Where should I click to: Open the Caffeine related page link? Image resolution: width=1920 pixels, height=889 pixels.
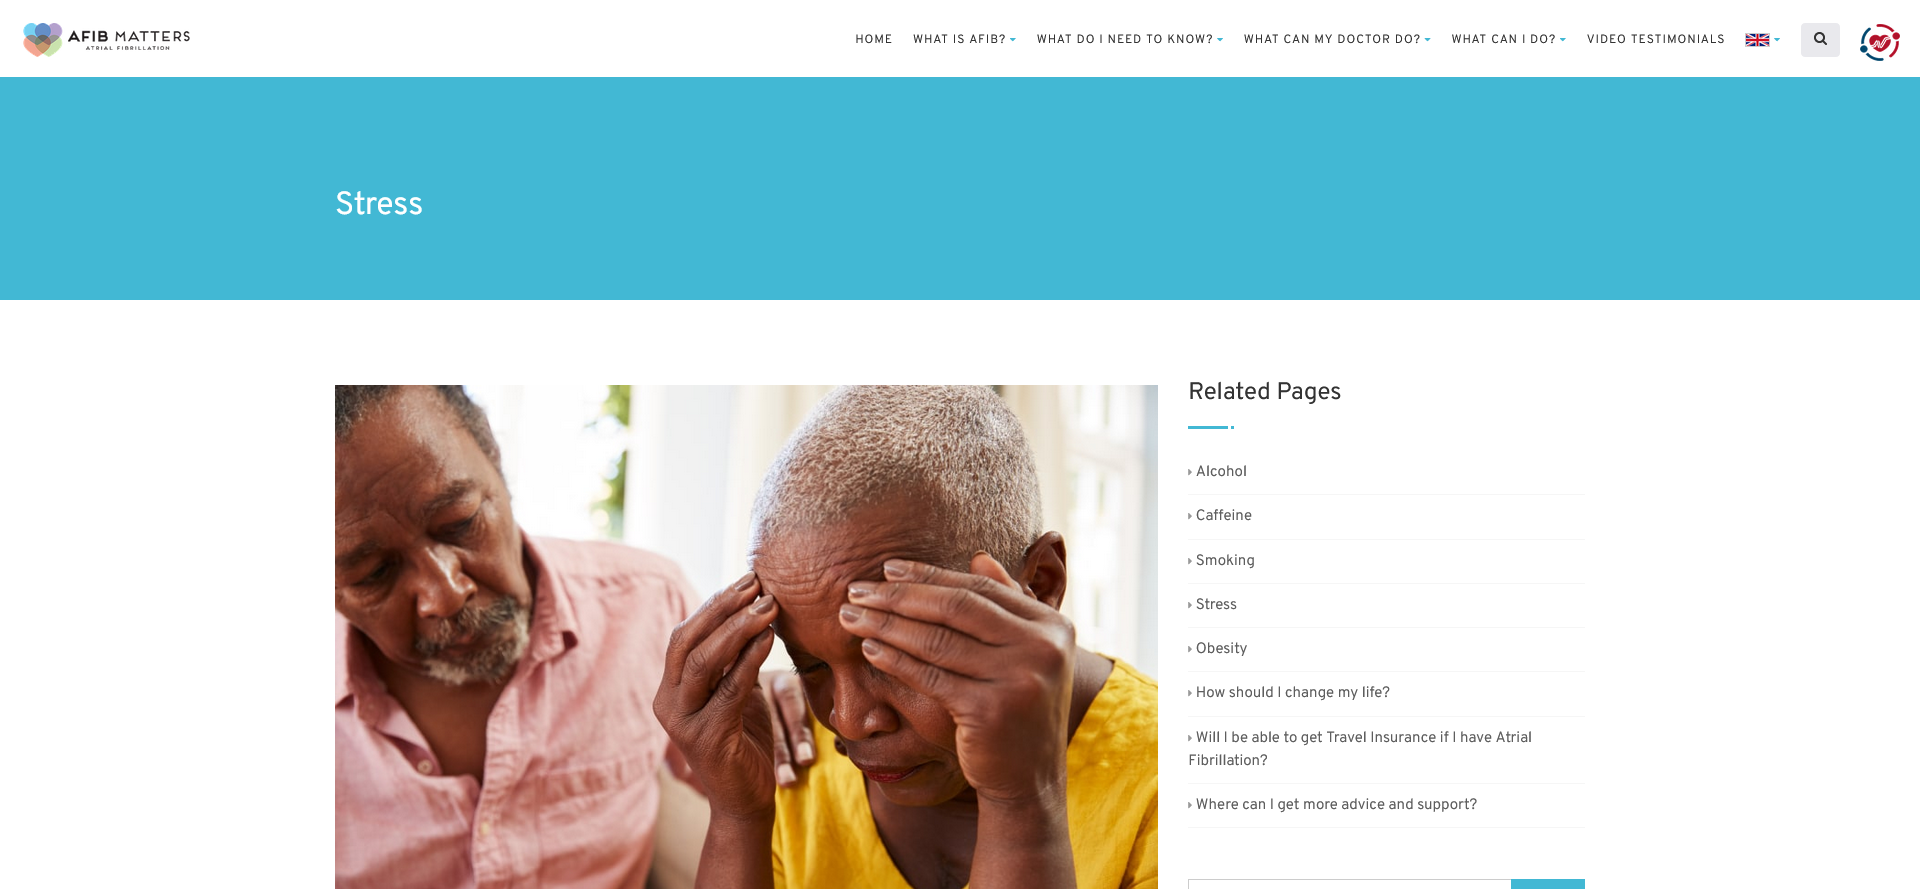tap(1223, 515)
